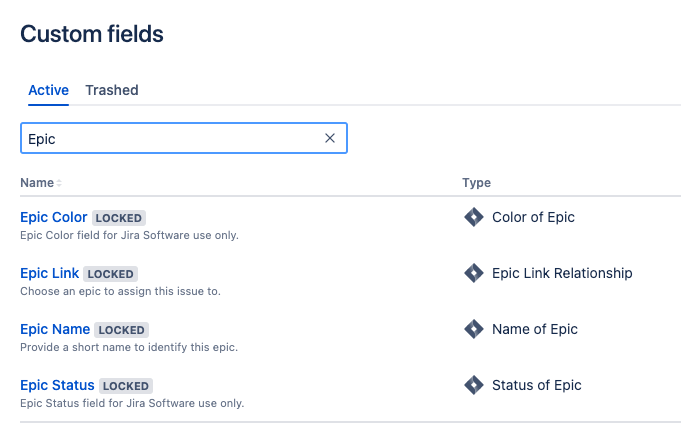The width and height of the screenshot is (681, 441).
Task: Click the LOCKED badge beside Epic Color
Action: 119,218
